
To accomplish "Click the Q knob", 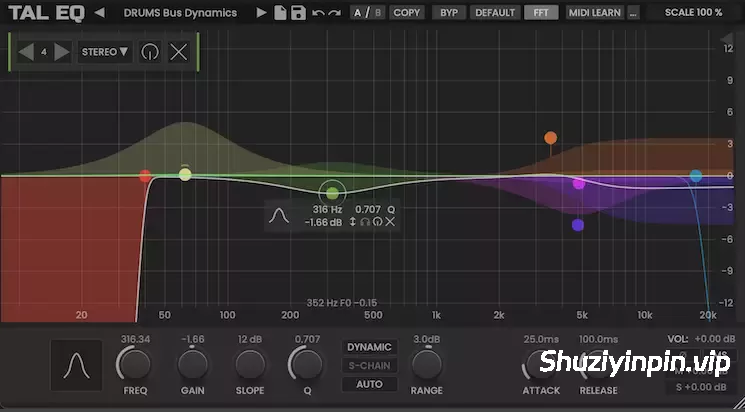I will [307, 364].
